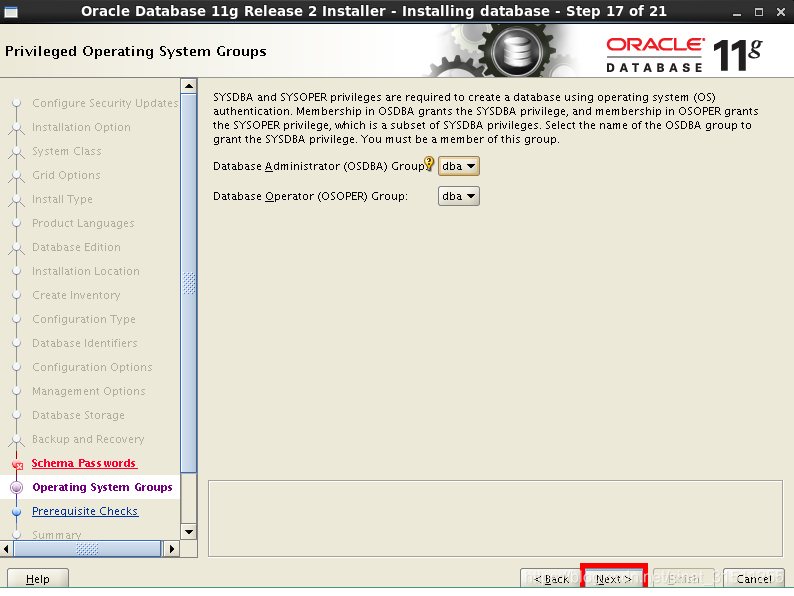Click the Schema Passwords error icon
Viewport: 794px width, 596px height.
(17, 464)
